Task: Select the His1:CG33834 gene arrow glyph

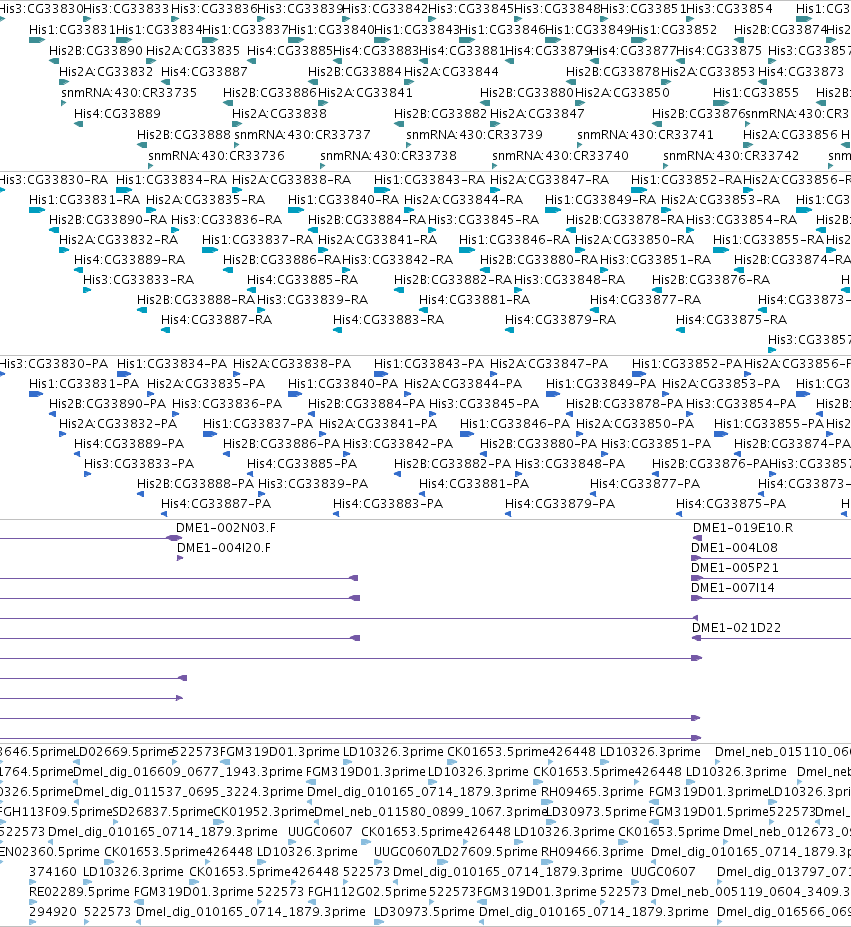Action: click(124, 40)
